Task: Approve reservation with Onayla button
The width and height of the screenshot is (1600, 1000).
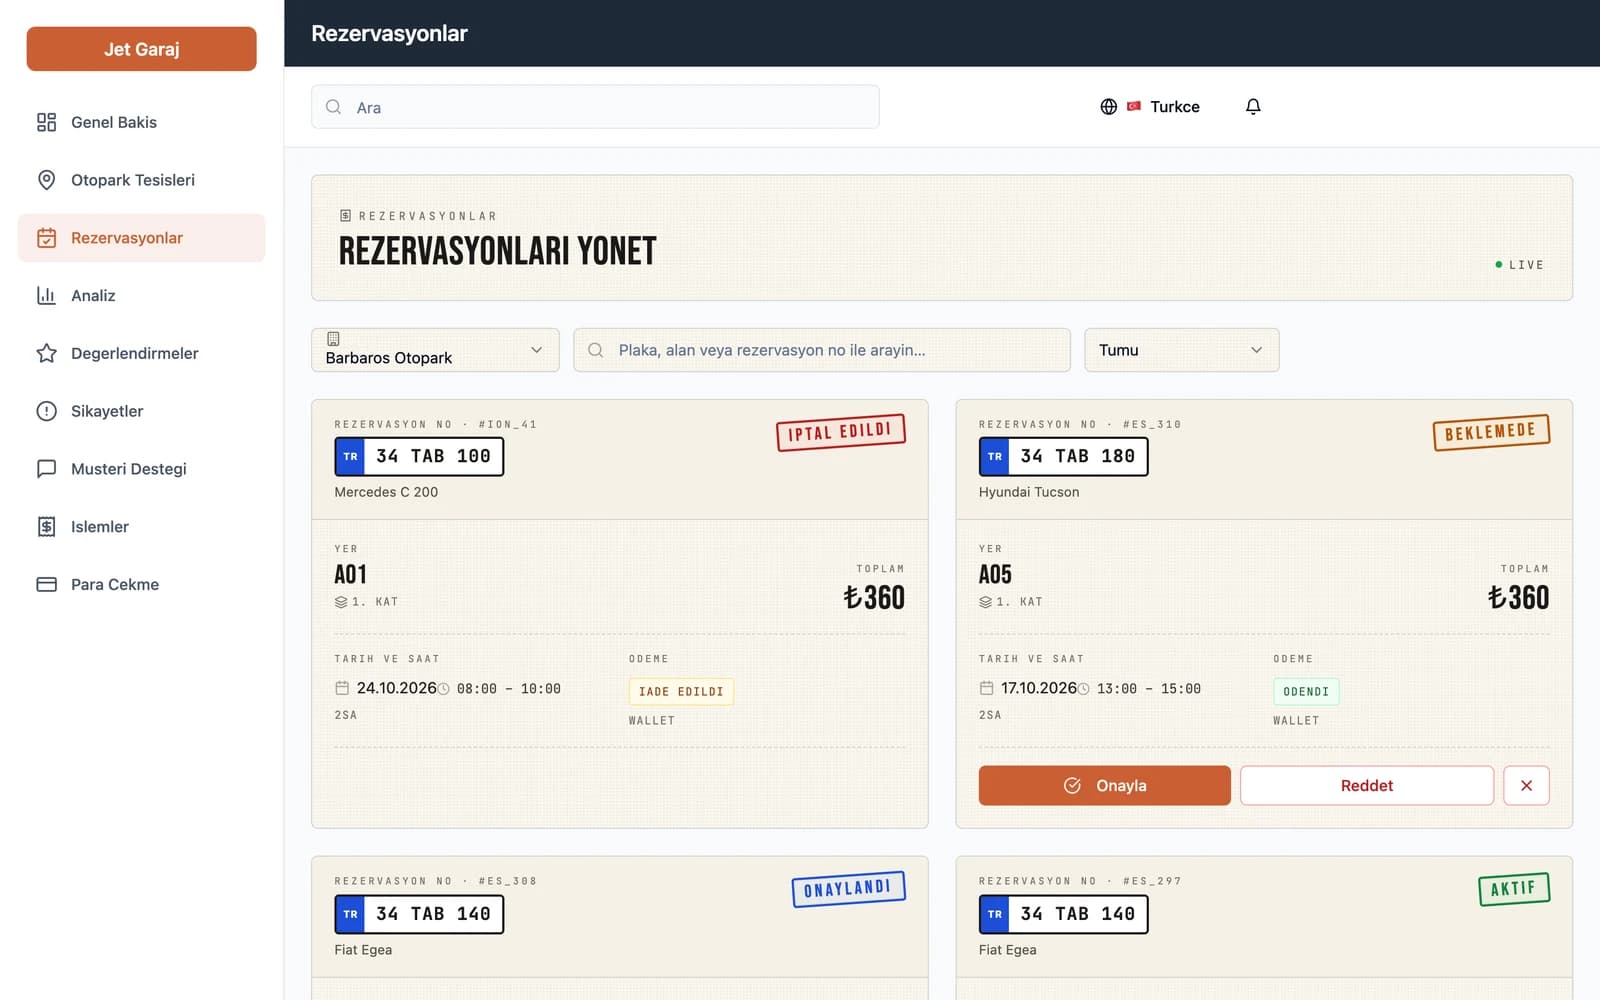Action: [1104, 785]
